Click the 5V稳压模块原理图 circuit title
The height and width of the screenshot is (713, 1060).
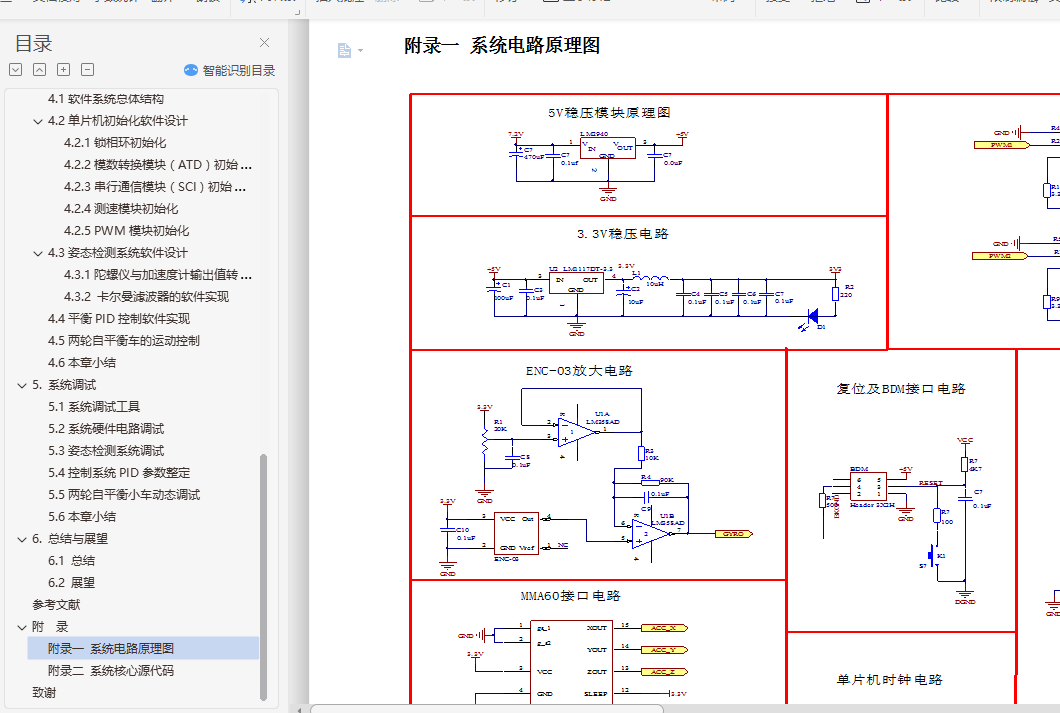coord(609,113)
